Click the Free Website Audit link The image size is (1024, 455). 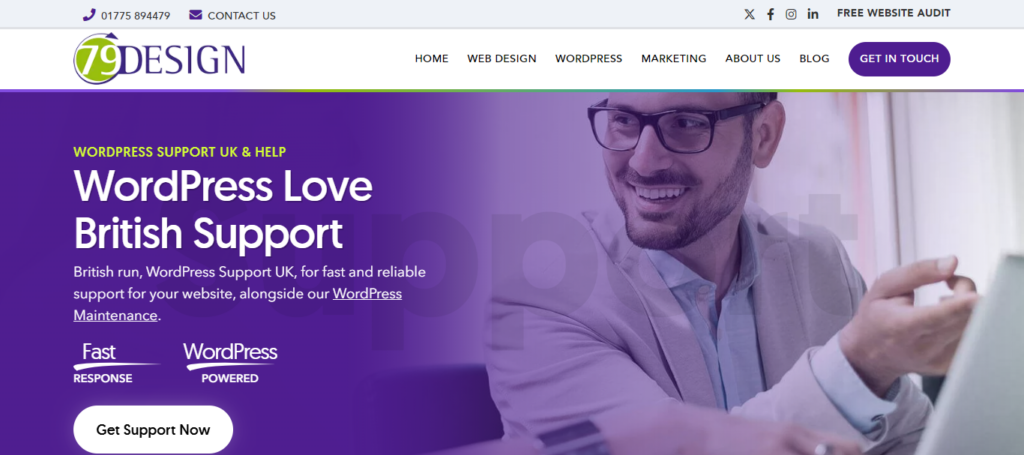893,13
